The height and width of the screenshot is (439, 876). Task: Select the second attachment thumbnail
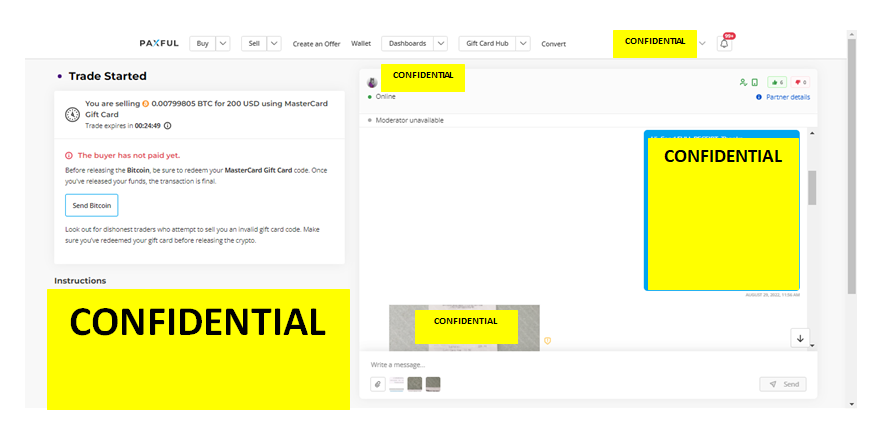coord(415,384)
